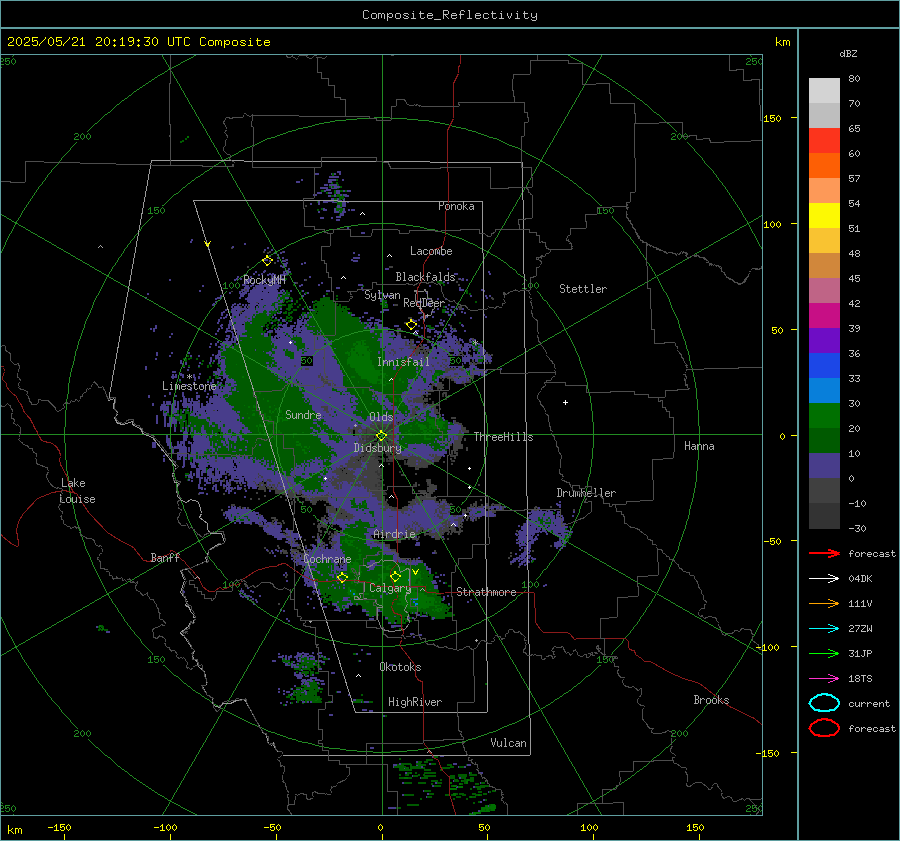Screen dimensions: 900x841
Task: Click the dBZ legend heading
Action: [848, 53]
